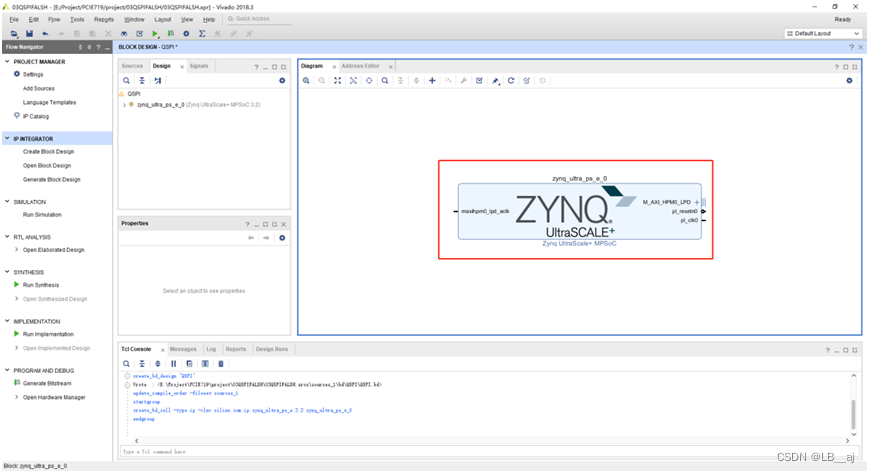Open main toolbar Settings gear
Screen dimensions: 869x473
coord(186,34)
